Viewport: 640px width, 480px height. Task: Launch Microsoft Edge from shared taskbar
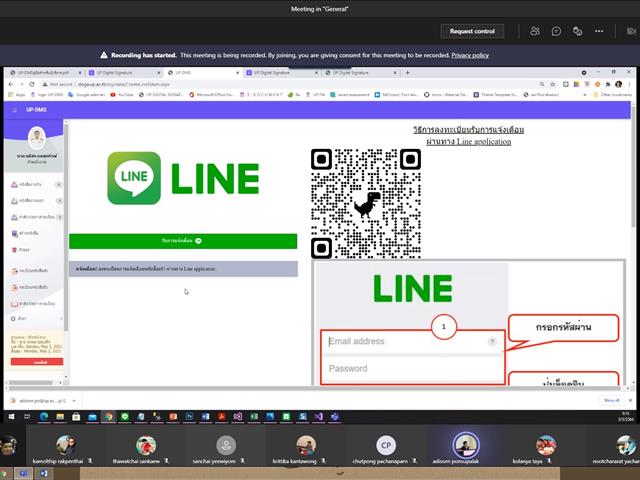pyautogui.click(x=44, y=416)
